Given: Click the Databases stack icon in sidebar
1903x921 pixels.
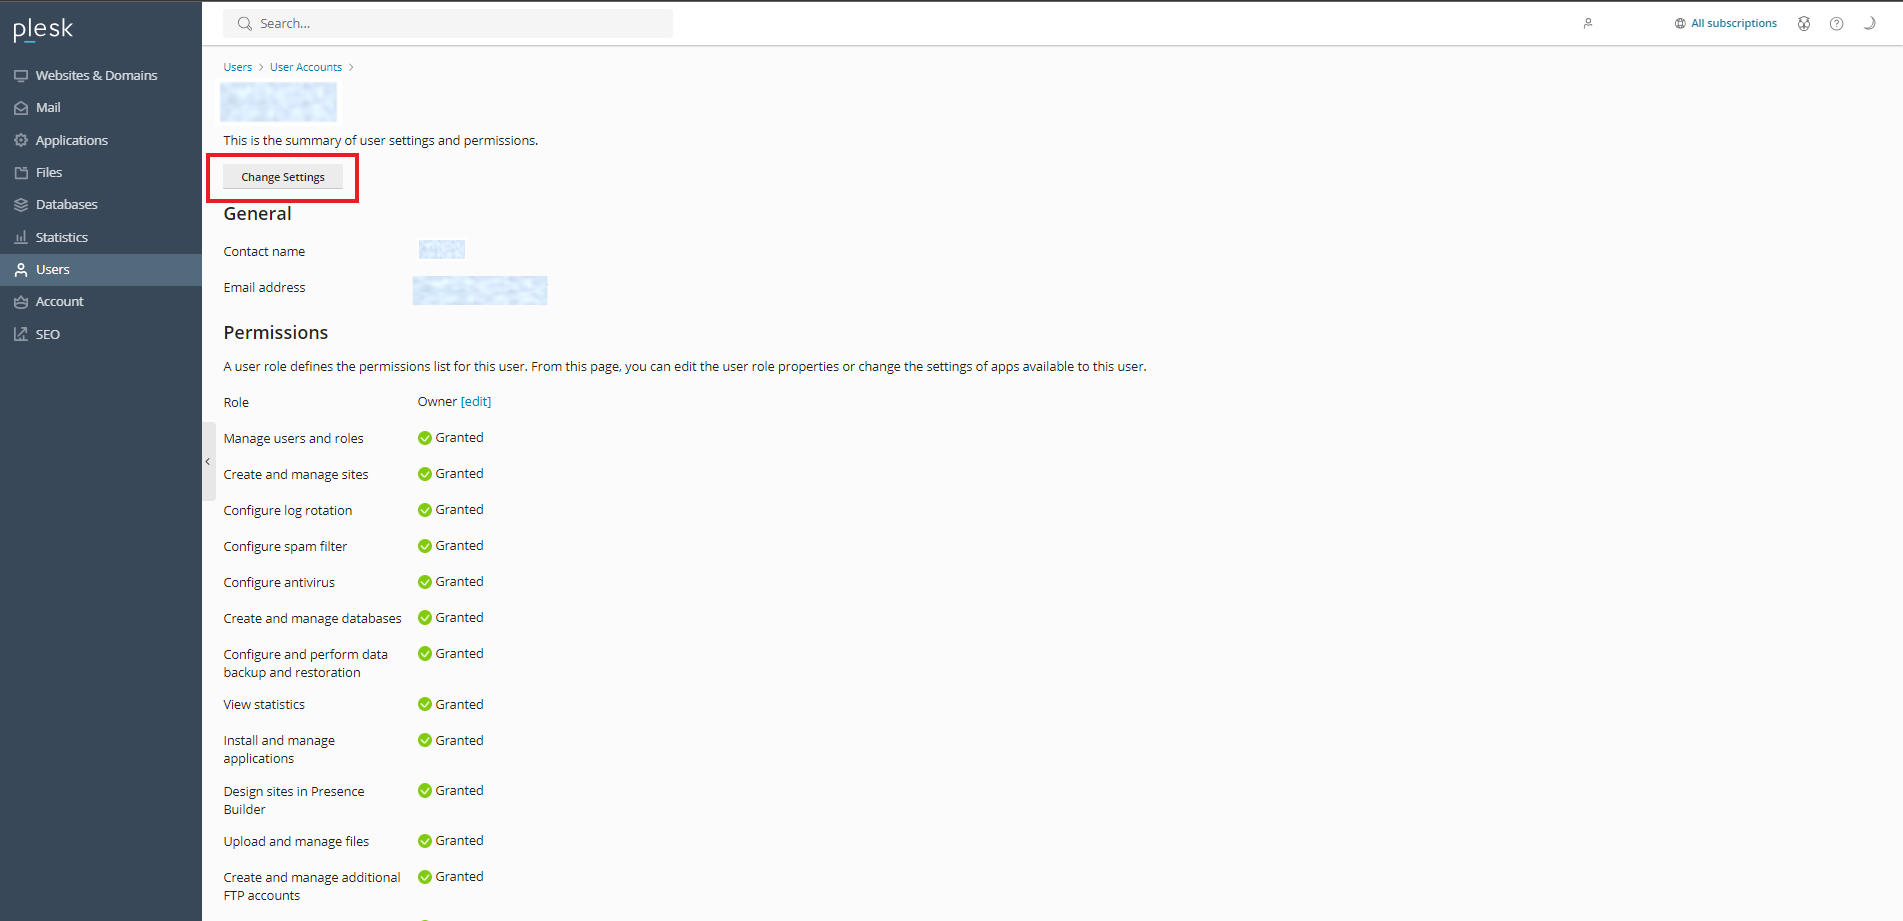Looking at the screenshot, I should coord(21,204).
